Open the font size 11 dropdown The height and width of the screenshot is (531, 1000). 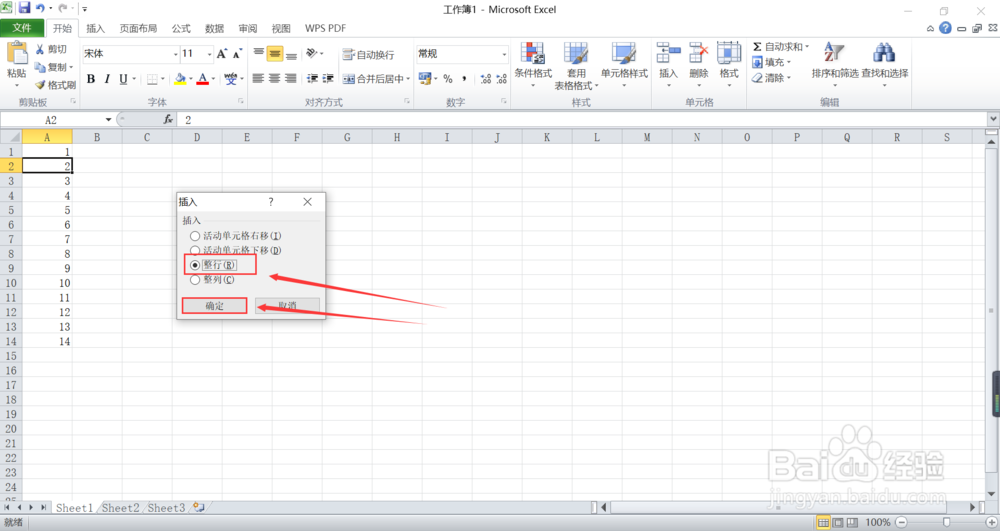(209, 54)
